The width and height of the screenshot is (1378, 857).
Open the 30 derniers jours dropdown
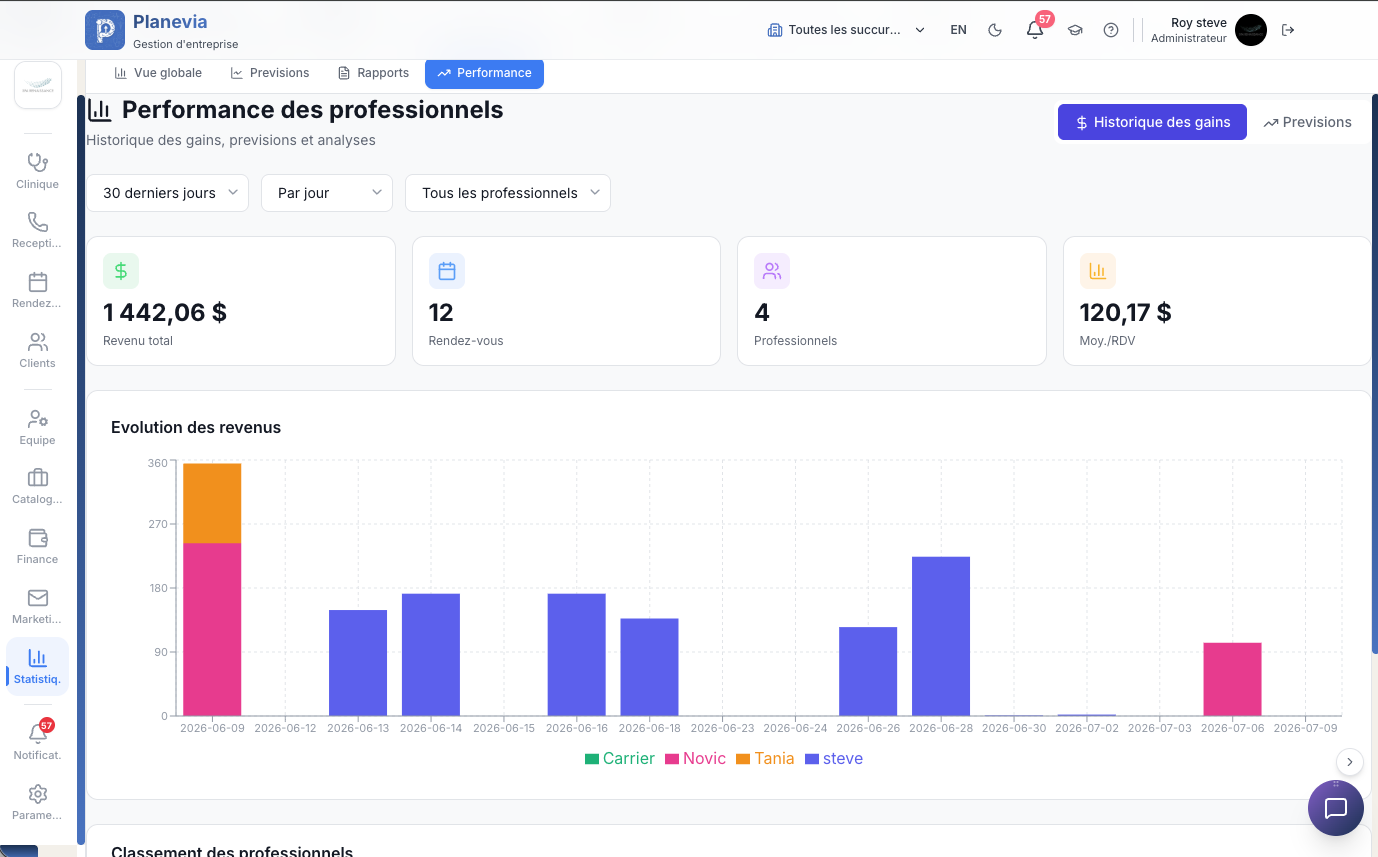pos(168,193)
